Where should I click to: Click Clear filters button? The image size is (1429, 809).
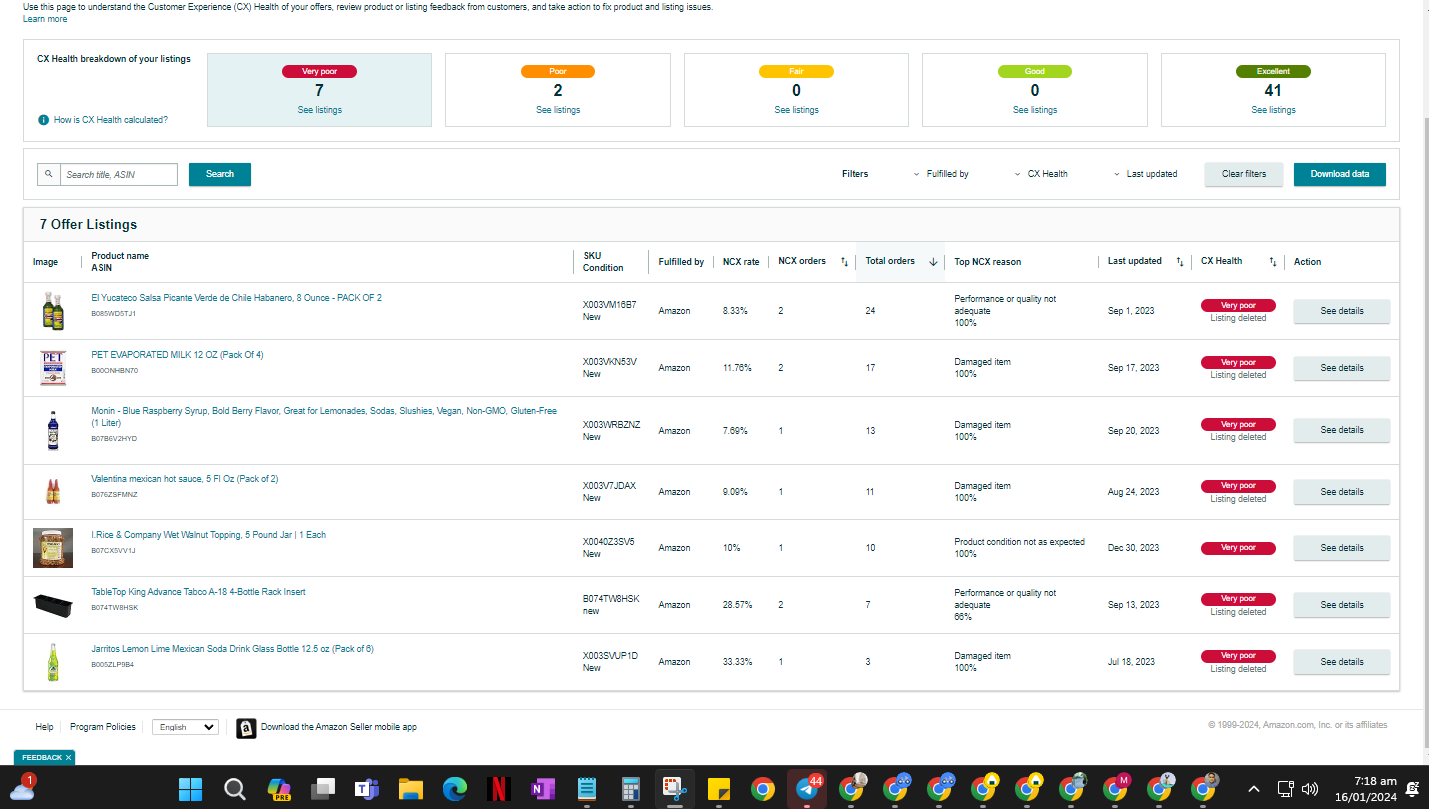click(x=1244, y=174)
